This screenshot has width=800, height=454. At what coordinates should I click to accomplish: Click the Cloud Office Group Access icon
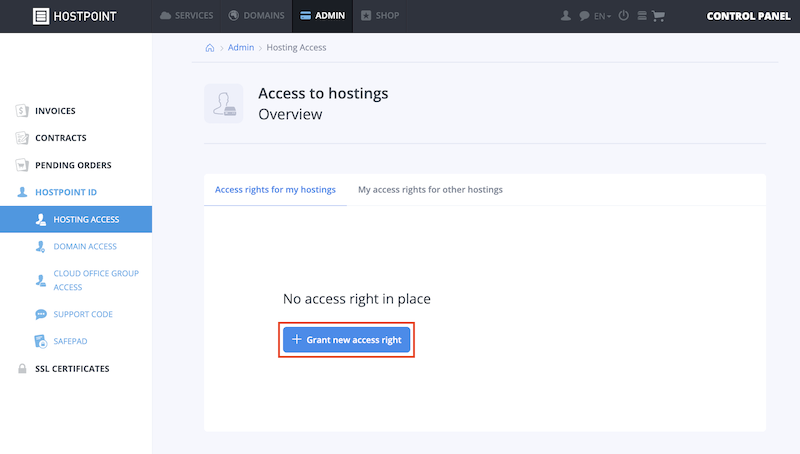click(41, 280)
